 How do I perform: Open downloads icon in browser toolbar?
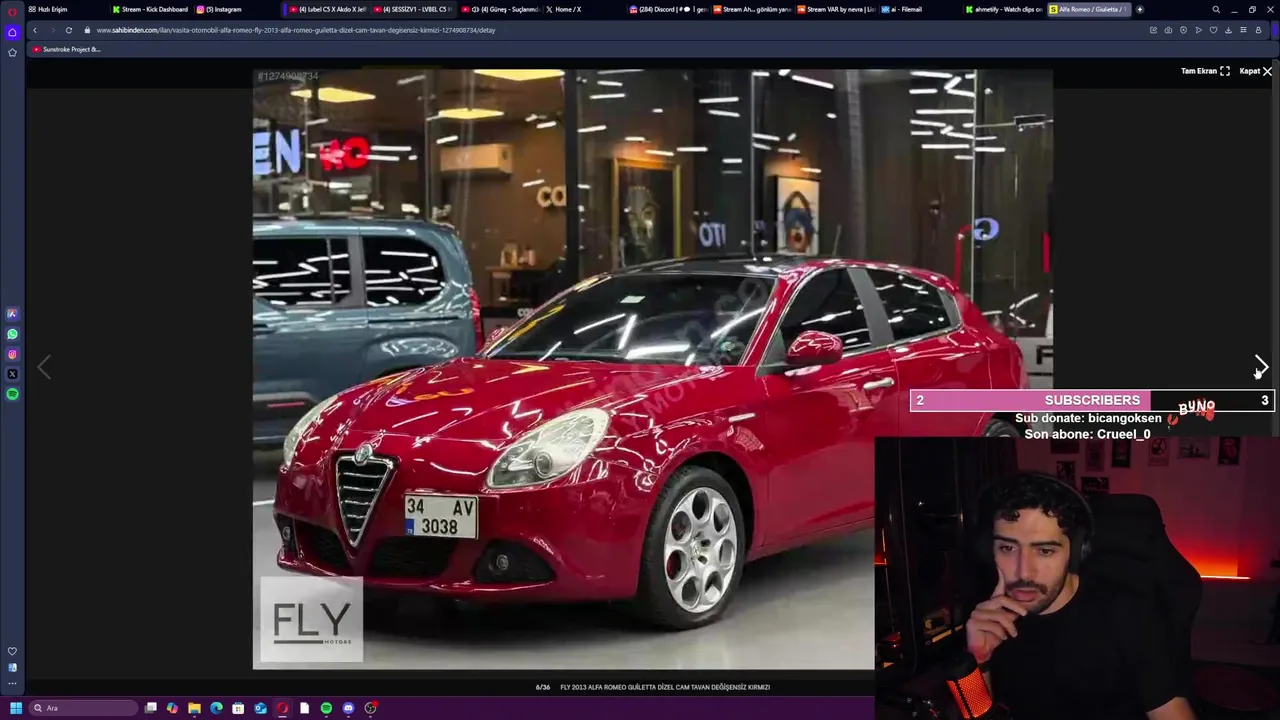[x=1228, y=30]
